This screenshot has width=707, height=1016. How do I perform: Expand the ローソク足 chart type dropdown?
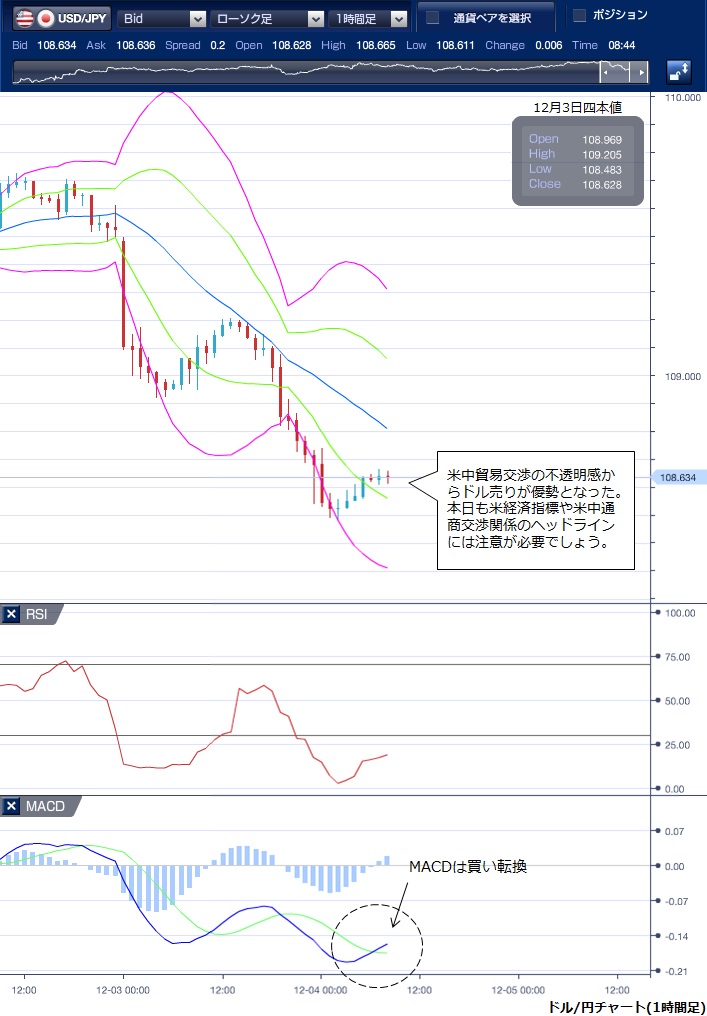click(269, 18)
